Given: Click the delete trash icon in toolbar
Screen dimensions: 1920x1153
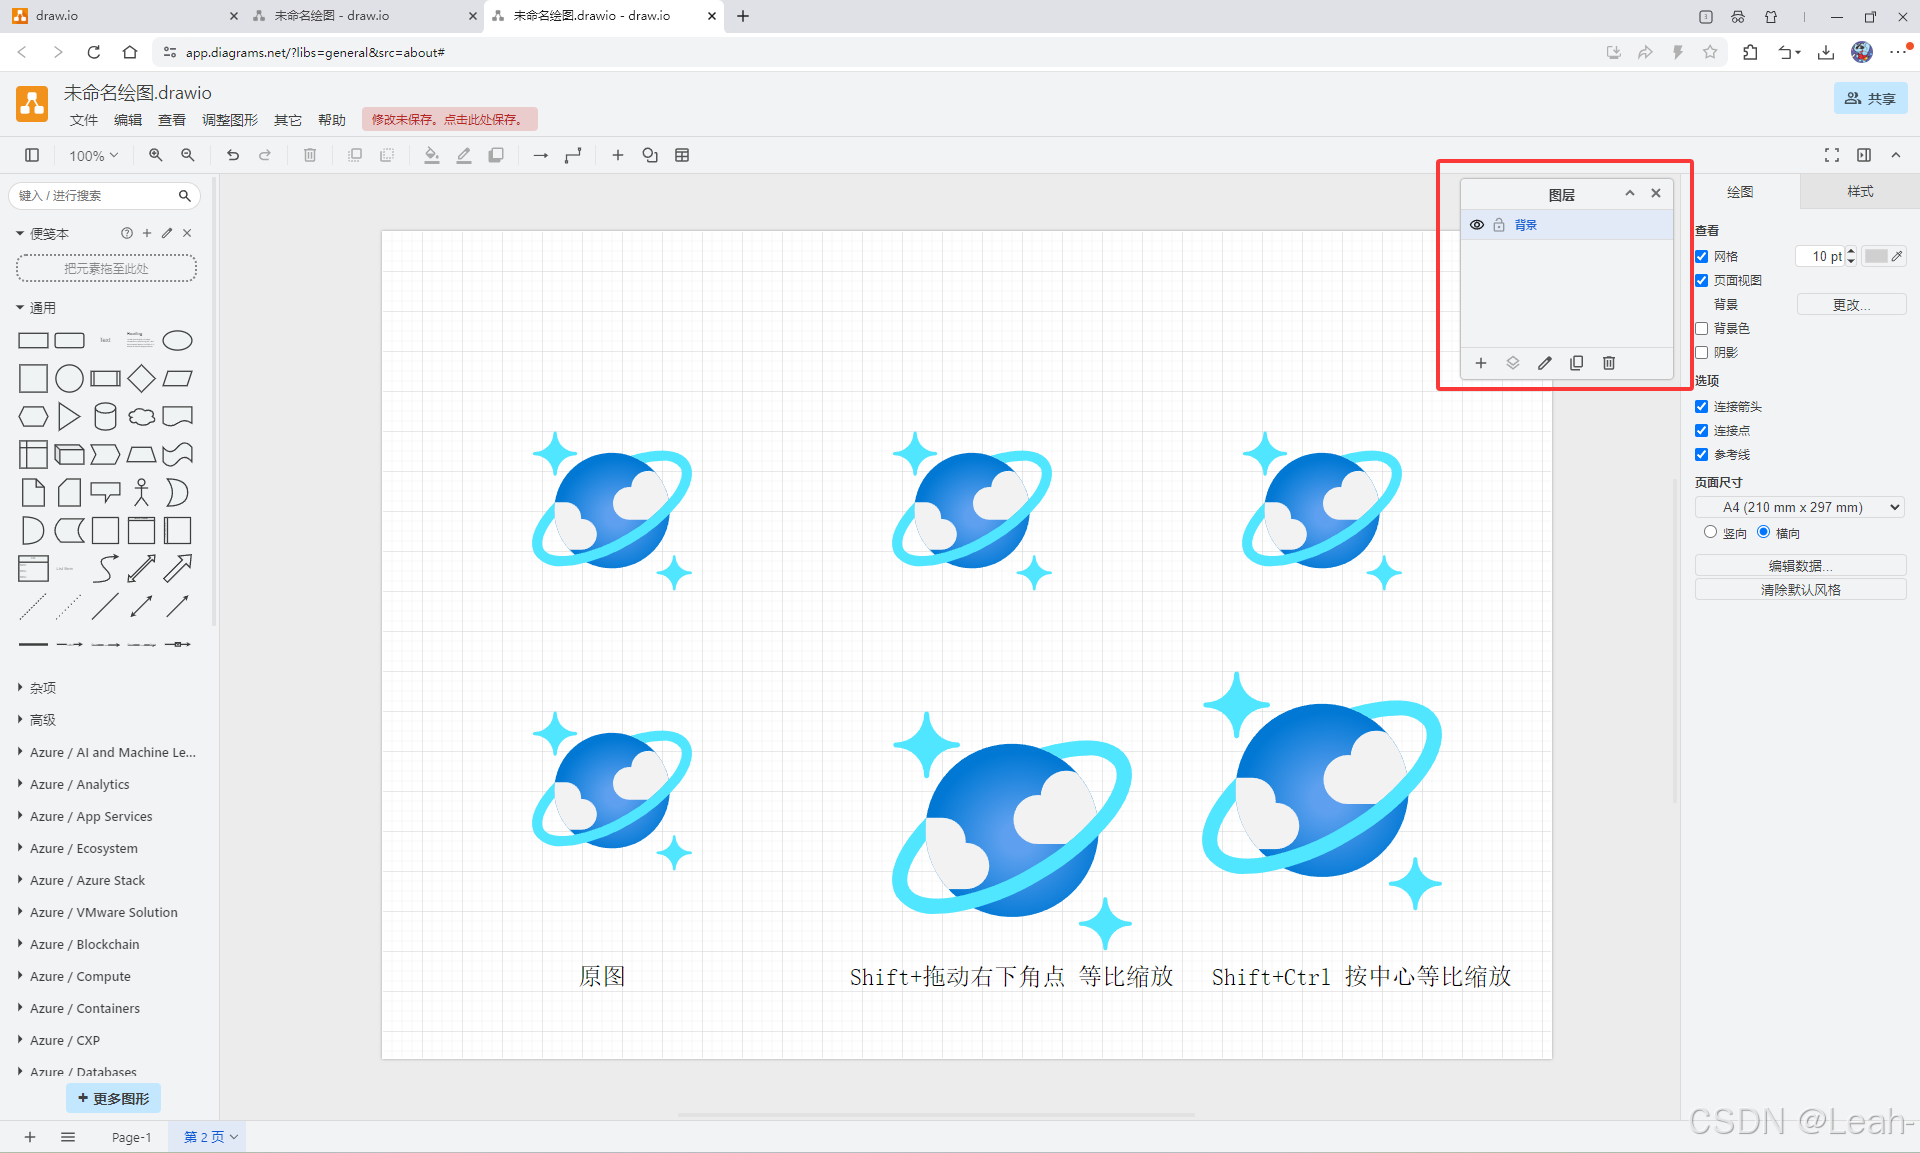Looking at the screenshot, I should point(310,155).
